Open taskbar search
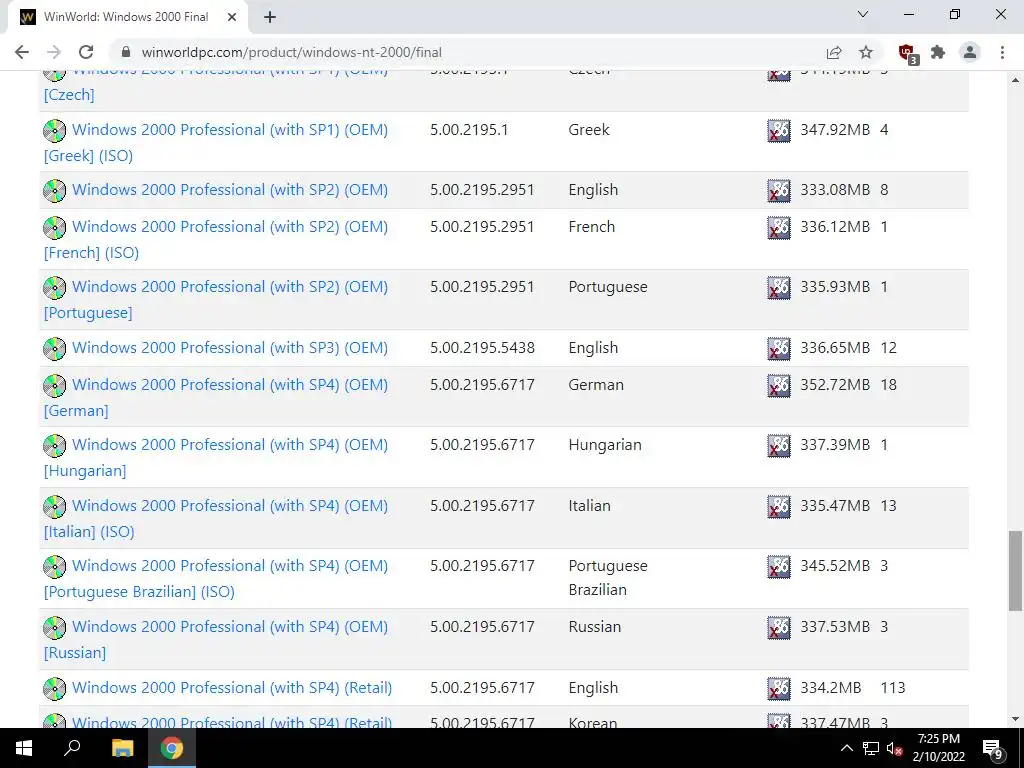The image size is (1024, 768). click(72, 748)
